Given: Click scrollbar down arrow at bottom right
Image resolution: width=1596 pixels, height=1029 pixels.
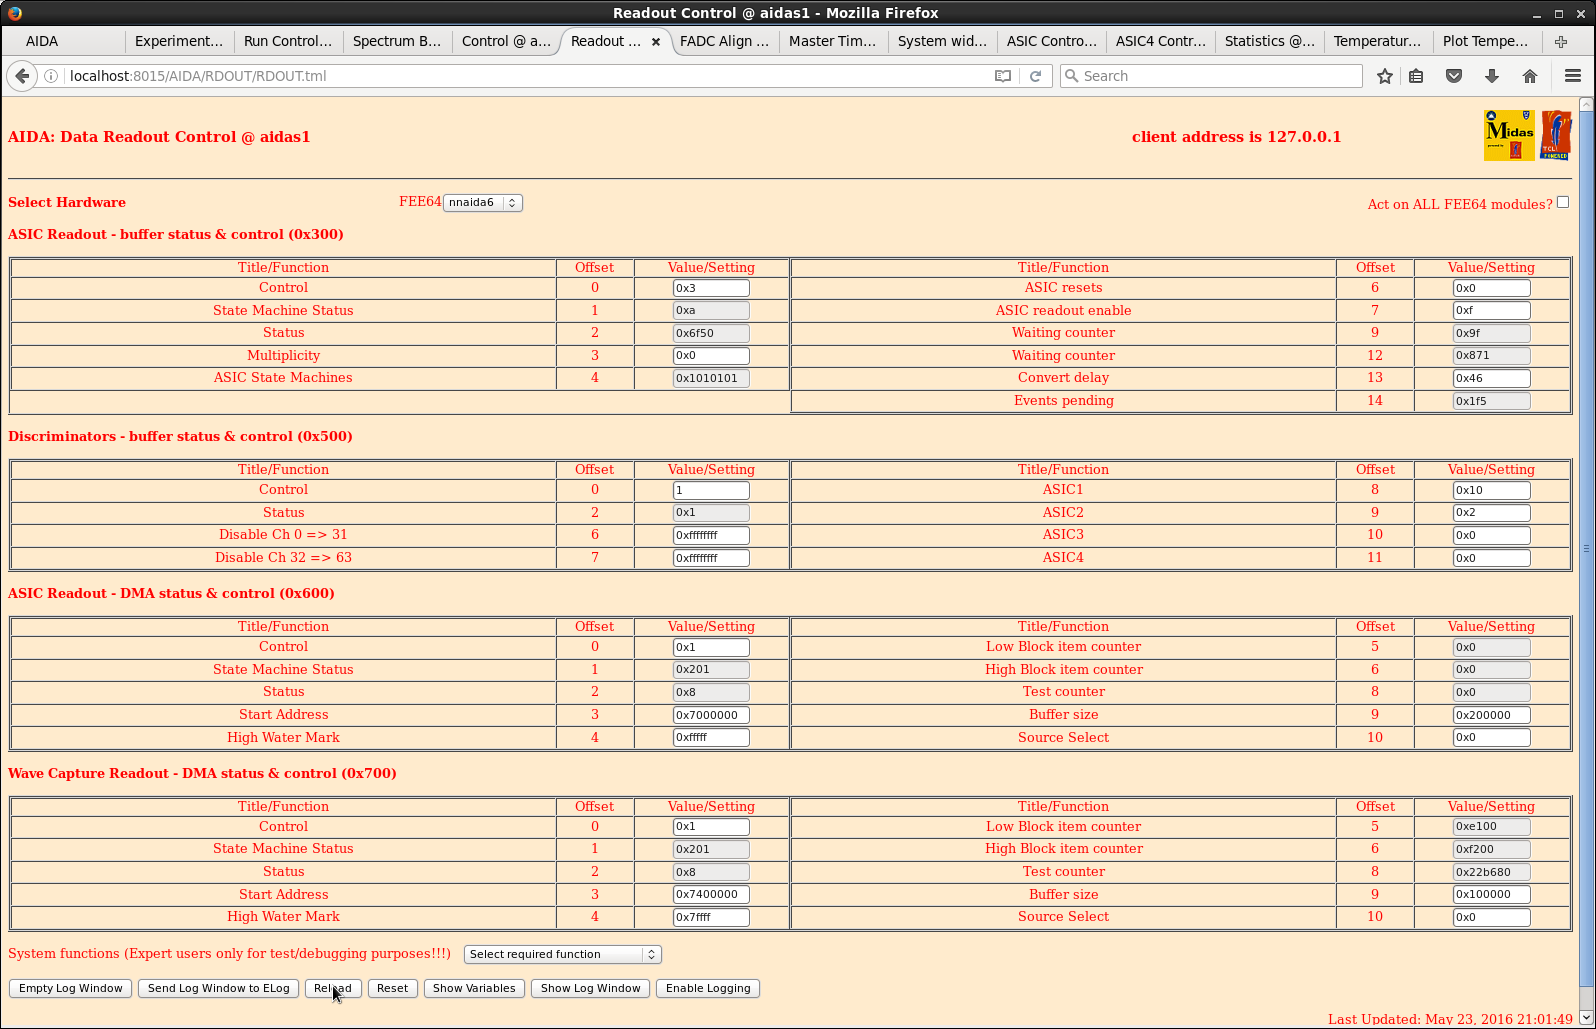Looking at the screenshot, I should click(x=1586, y=1017).
